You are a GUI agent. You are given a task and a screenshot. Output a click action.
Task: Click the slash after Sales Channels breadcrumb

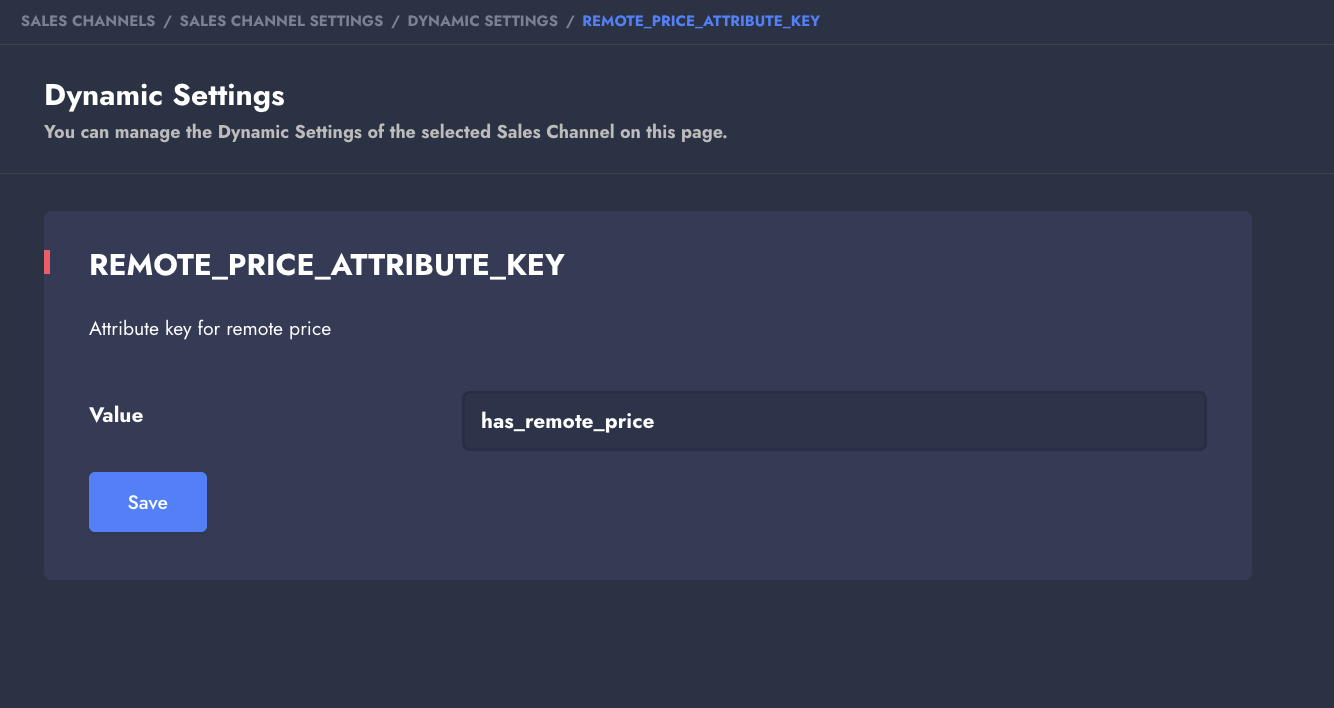[168, 21]
